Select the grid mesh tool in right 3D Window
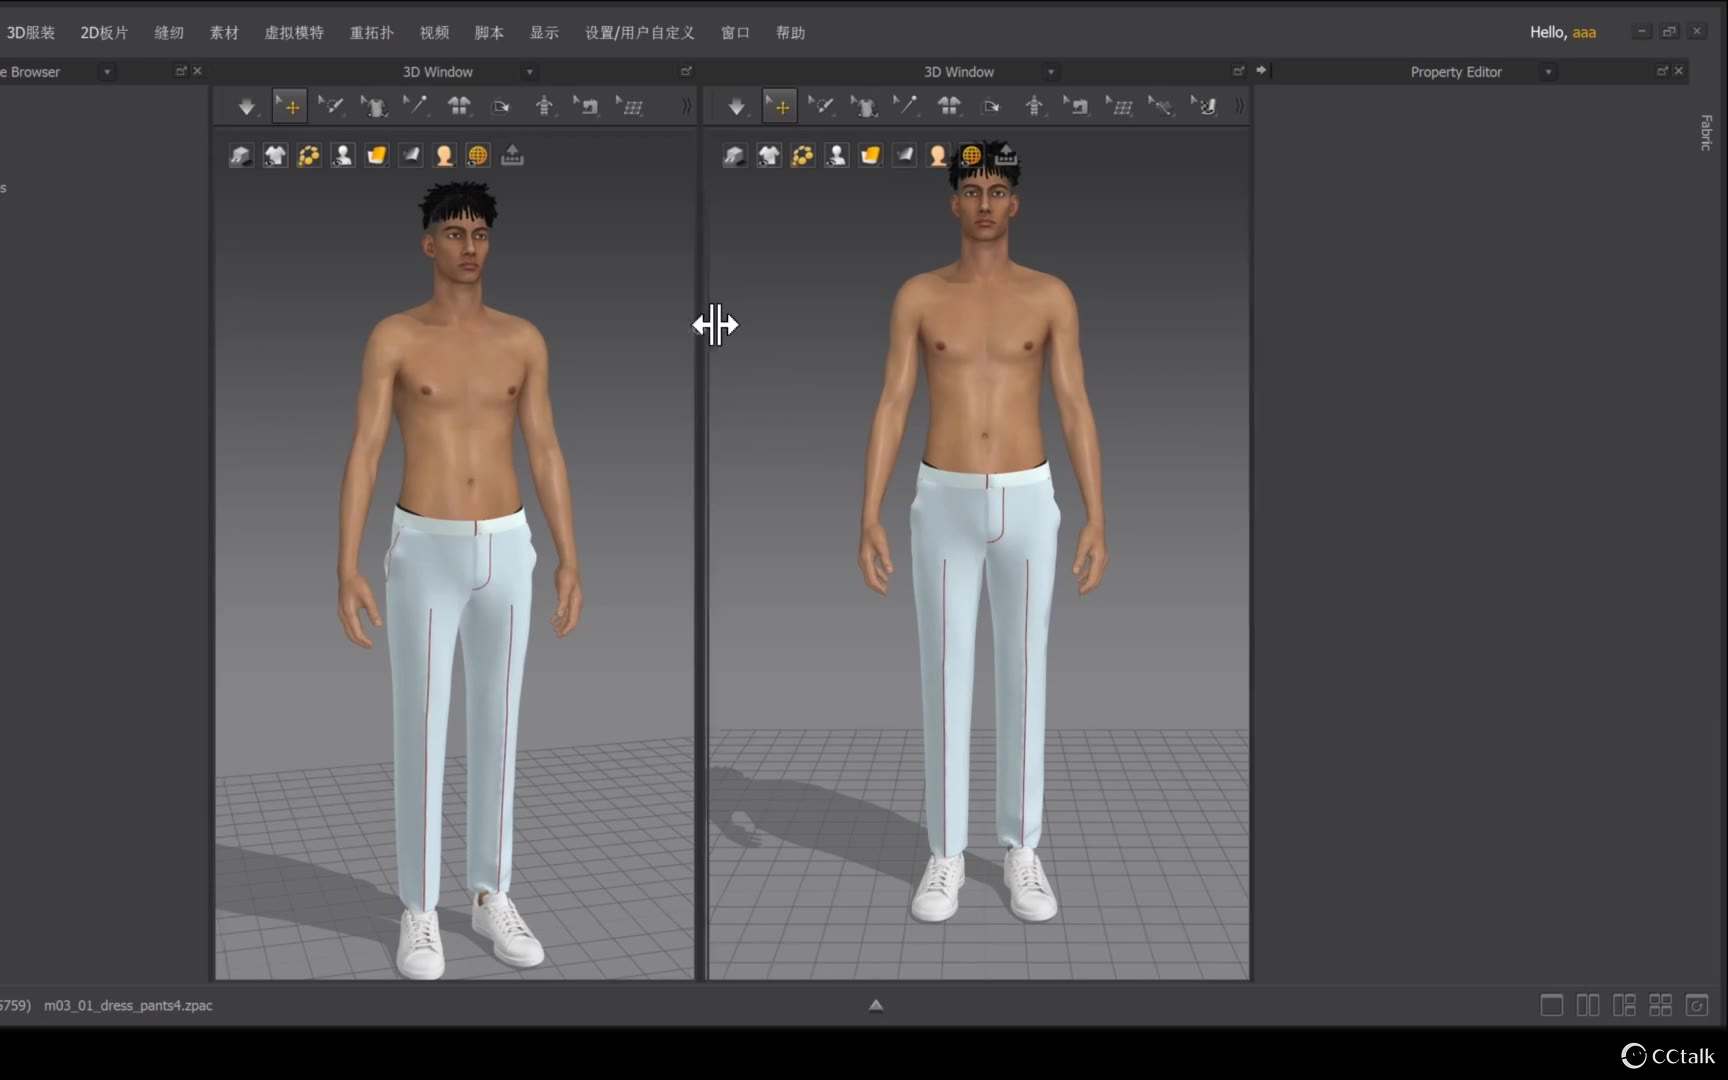1728x1080 pixels. click(1120, 106)
